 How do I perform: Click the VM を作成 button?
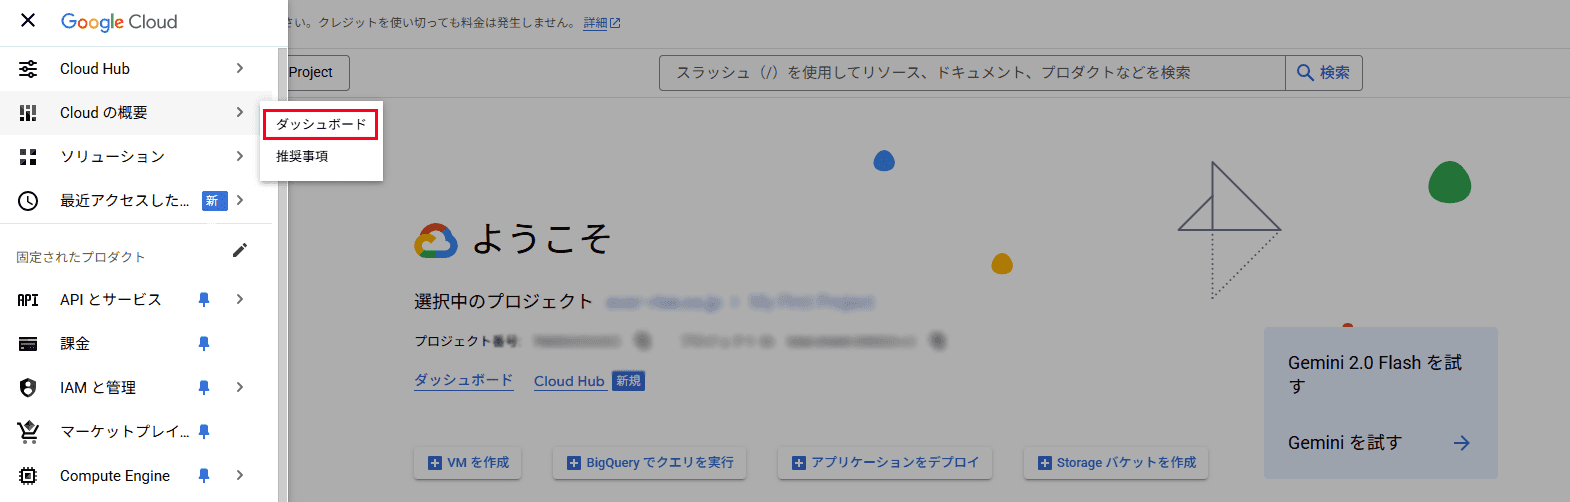click(x=468, y=463)
